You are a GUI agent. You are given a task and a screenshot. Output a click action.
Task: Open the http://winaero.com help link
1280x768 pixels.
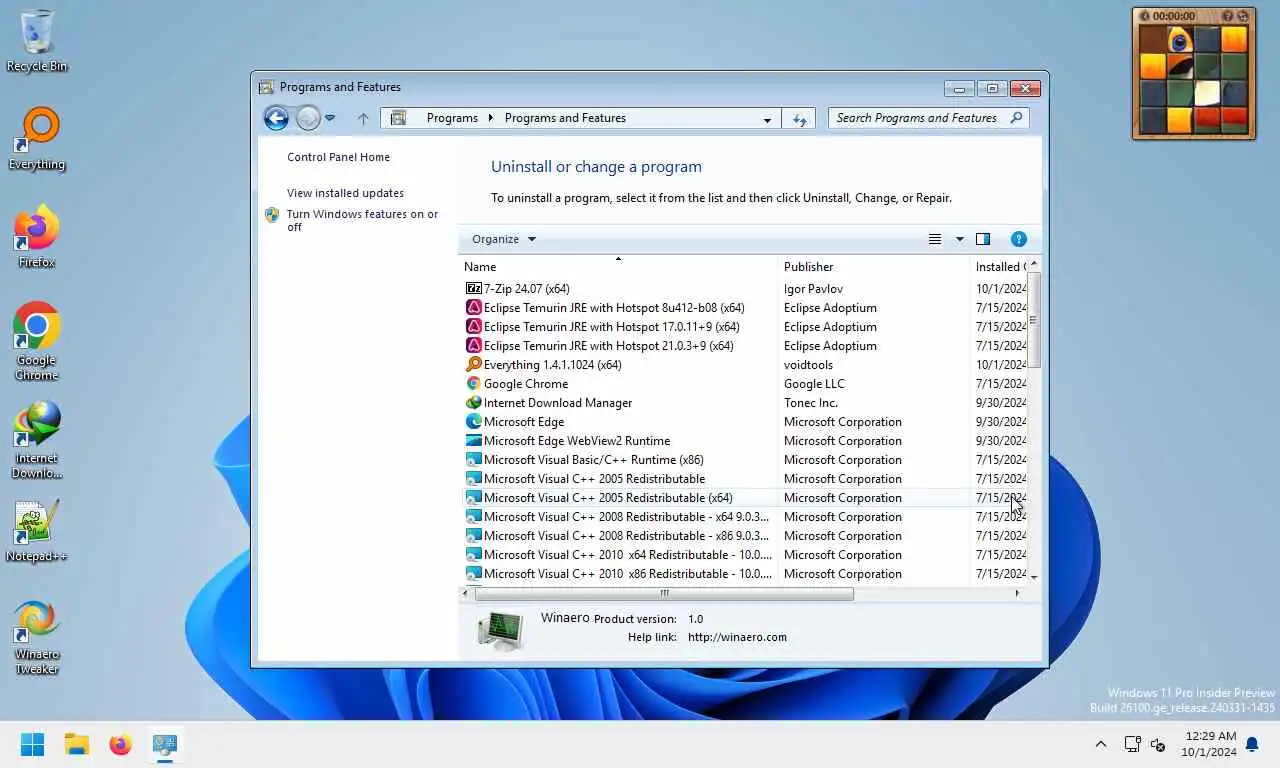click(737, 637)
